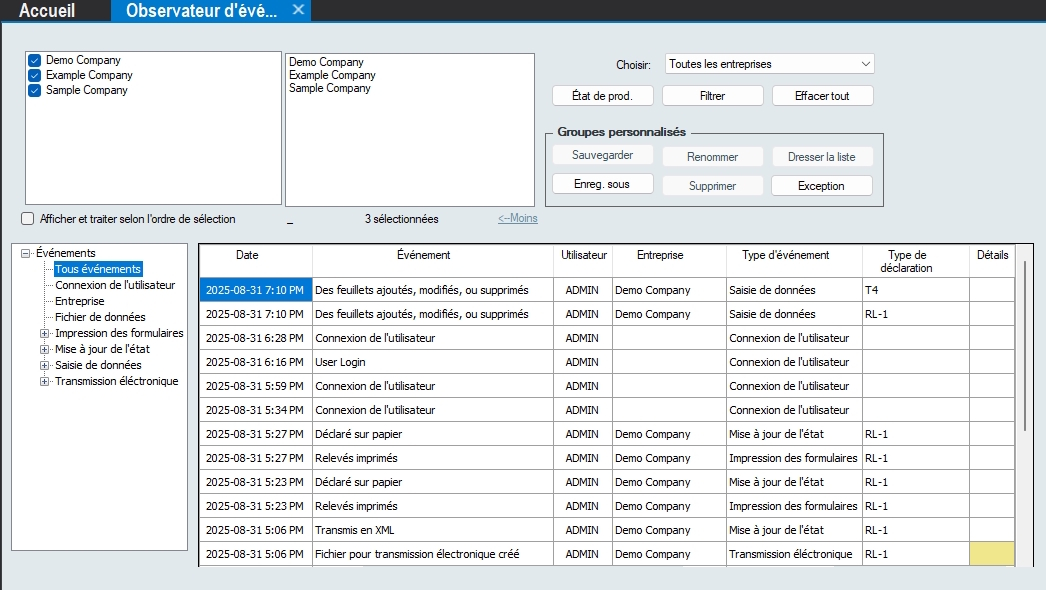The height and width of the screenshot is (590, 1046).
Task: Uncheck the Demo Company checkbox
Action: coord(35,61)
